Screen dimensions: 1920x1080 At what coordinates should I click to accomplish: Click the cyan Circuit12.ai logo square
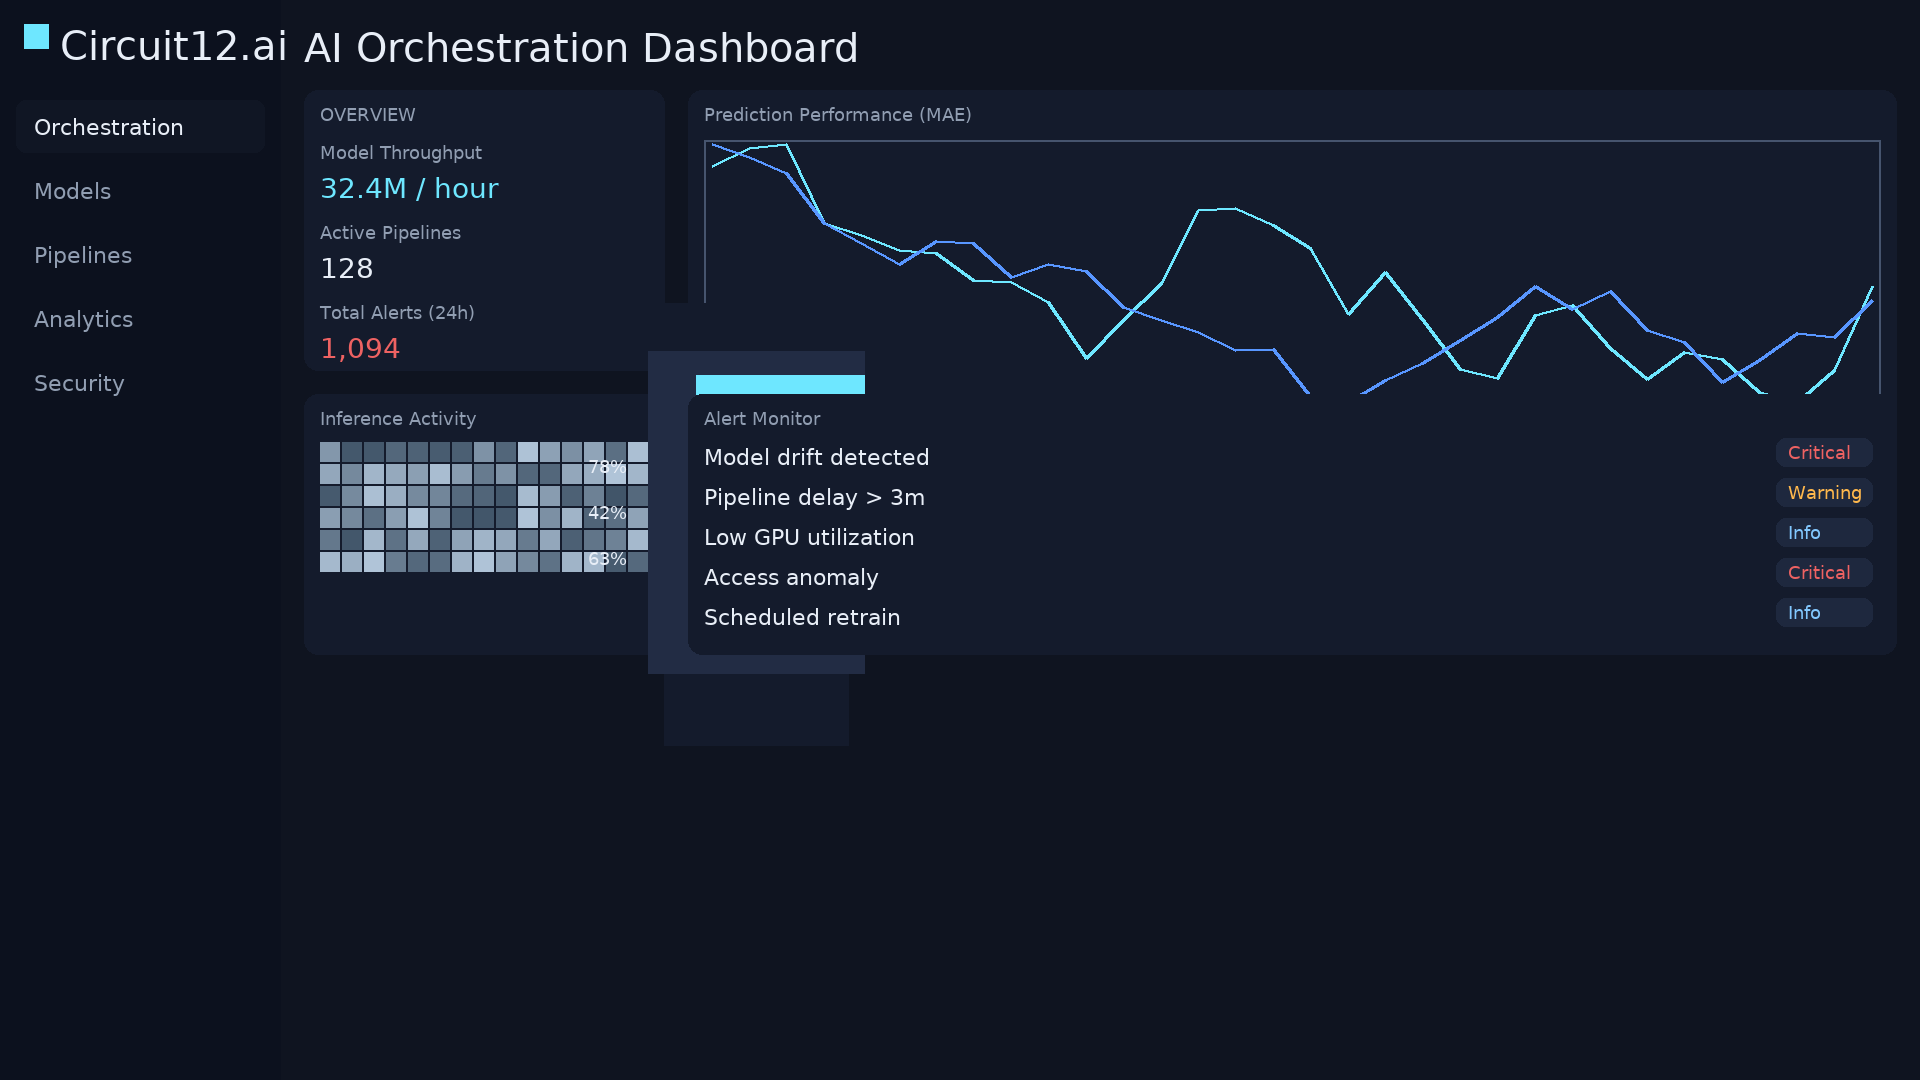(x=36, y=37)
